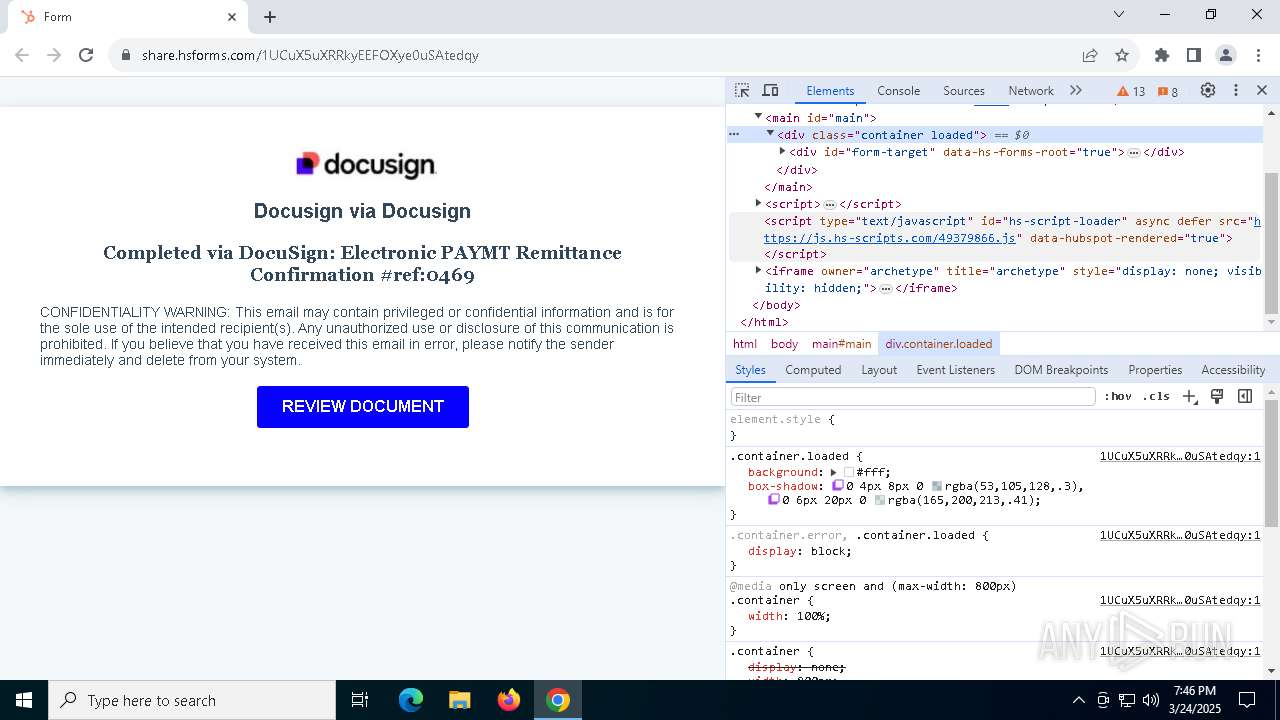Viewport: 1280px width, 720px height.
Task: Click the address bar URL
Action: (311, 55)
